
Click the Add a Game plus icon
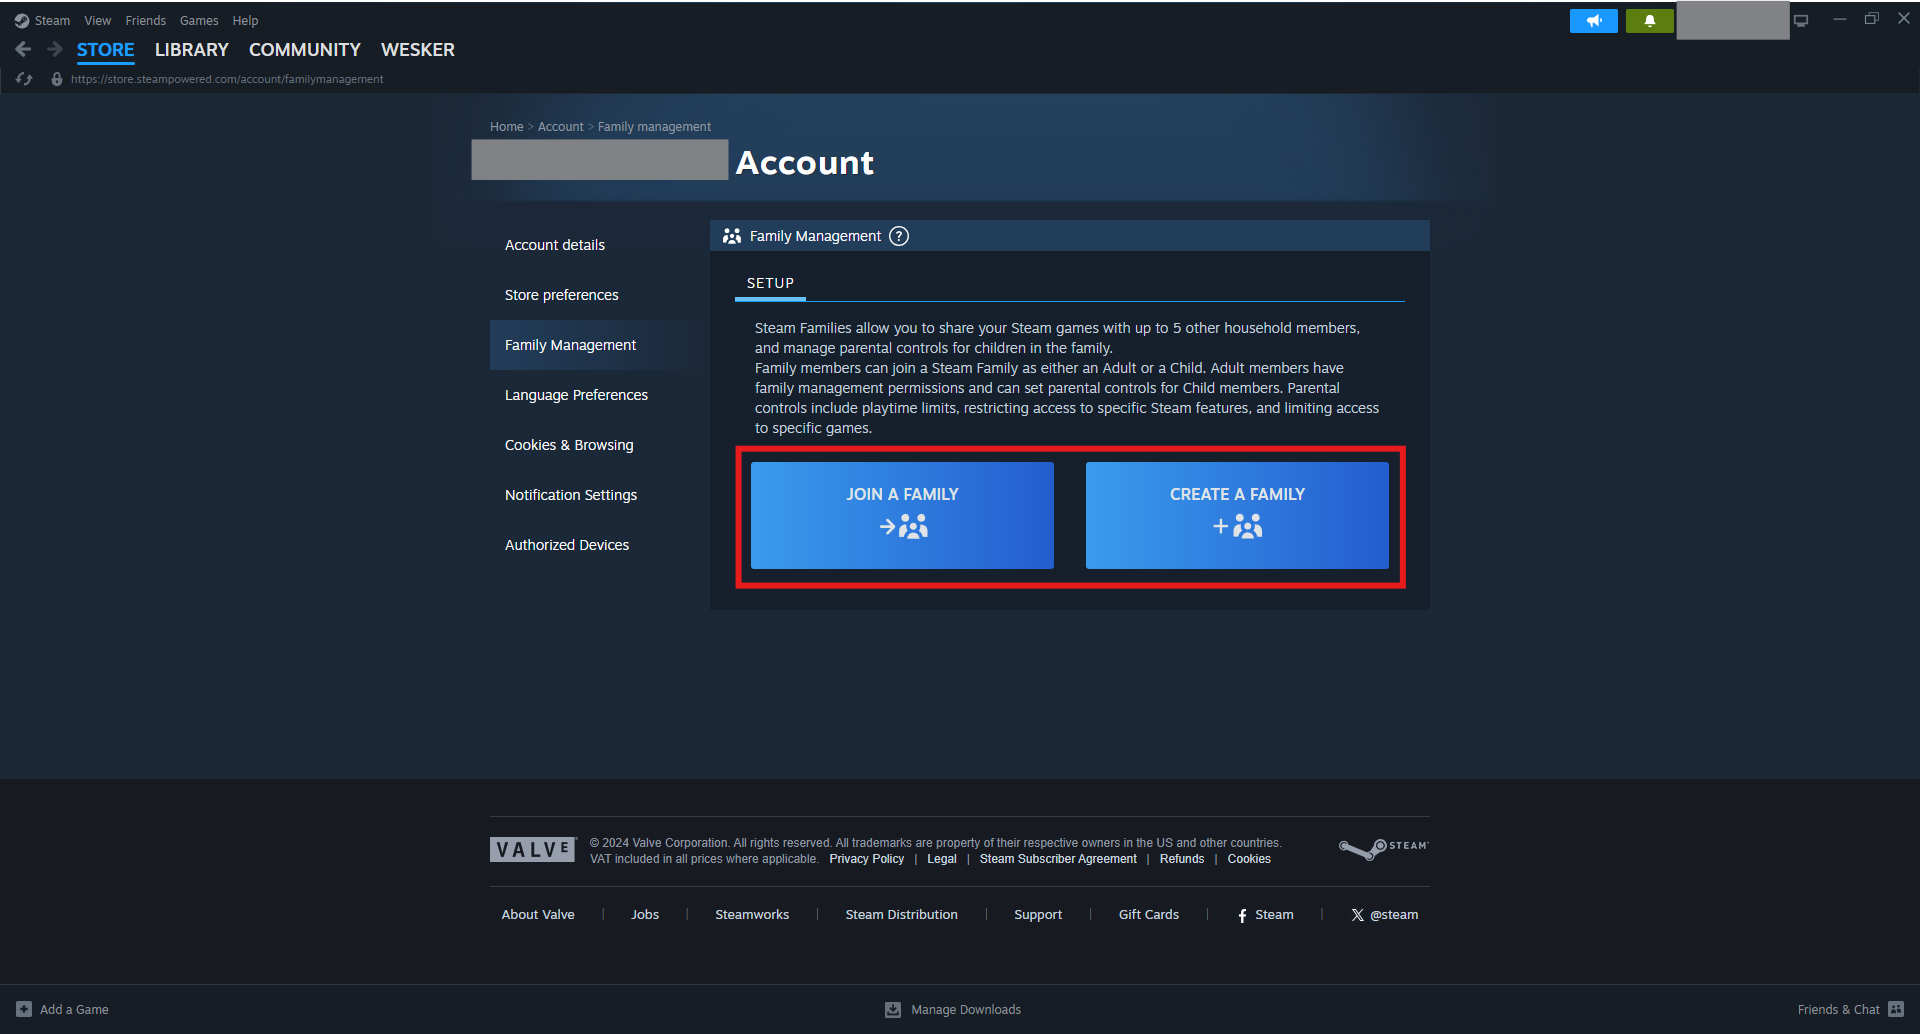pyautogui.click(x=24, y=1009)
